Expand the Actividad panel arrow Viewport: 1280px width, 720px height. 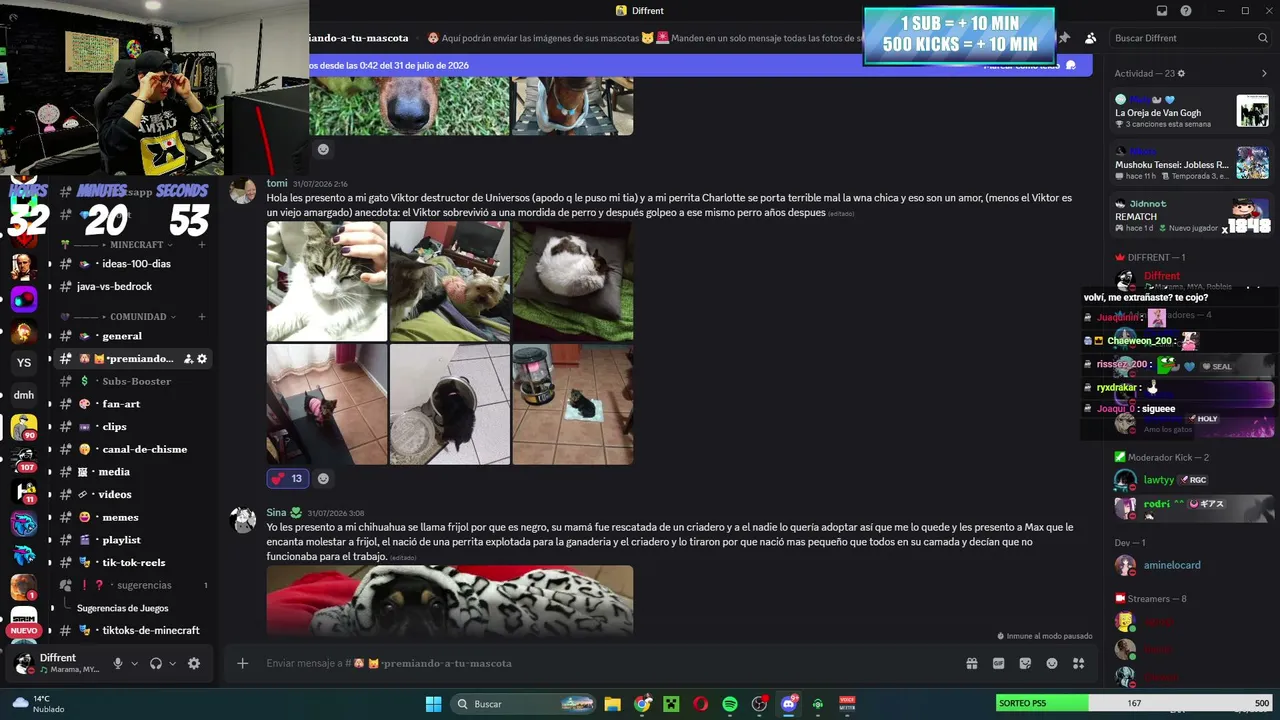[x=1264, y=74]
